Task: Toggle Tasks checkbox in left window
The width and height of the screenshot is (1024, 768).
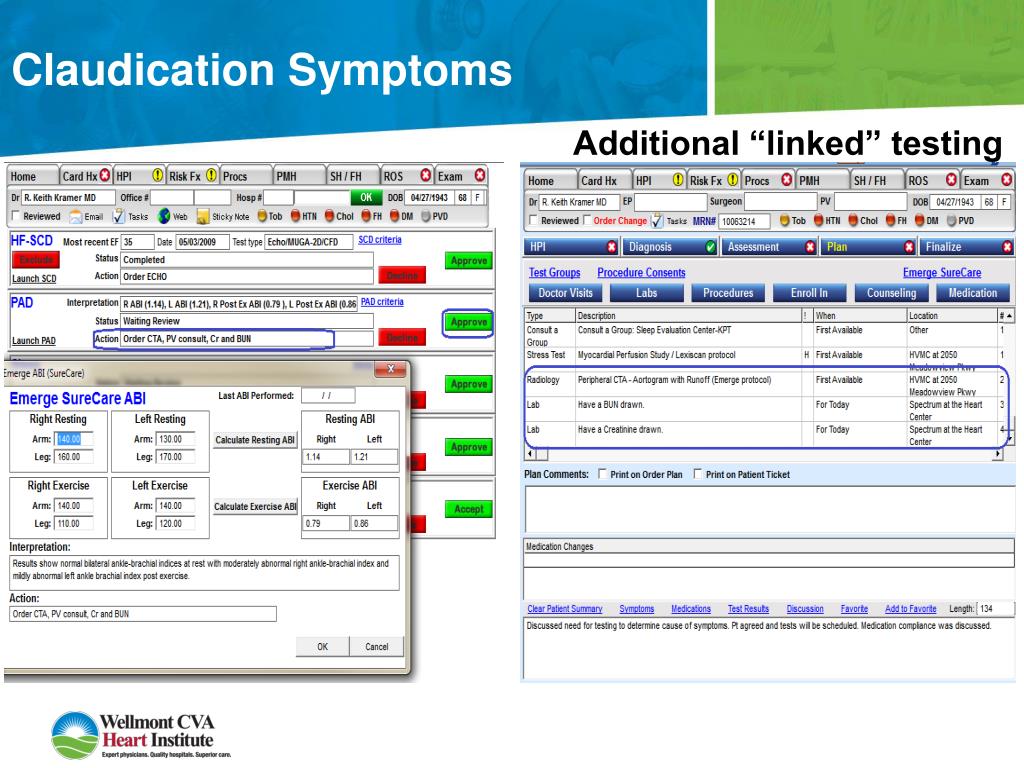Action: 118,216
